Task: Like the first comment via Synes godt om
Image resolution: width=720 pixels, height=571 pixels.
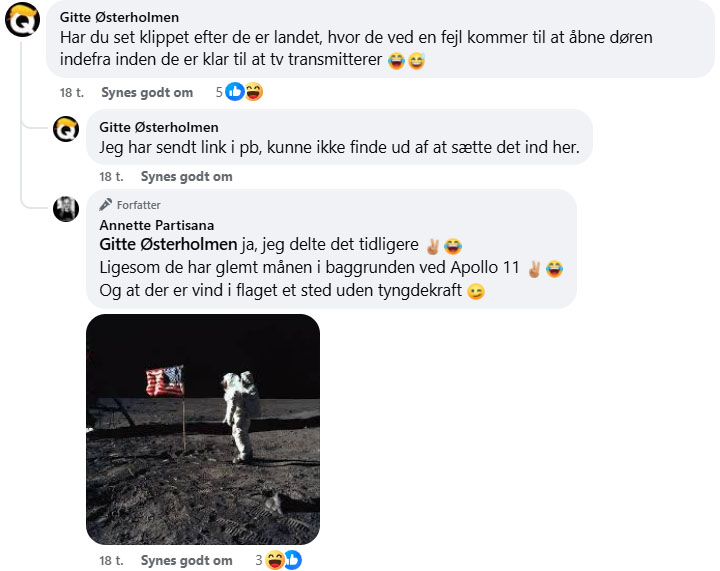Action: 147,92
